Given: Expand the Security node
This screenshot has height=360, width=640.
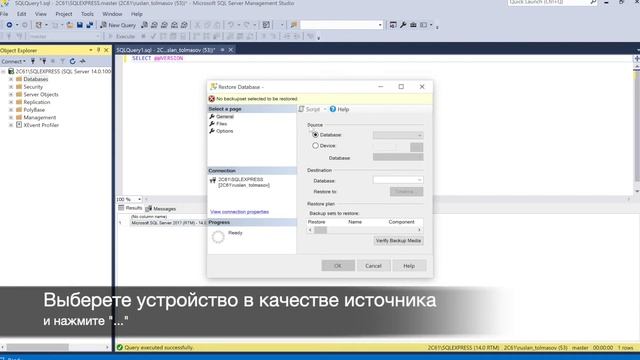Looking at the screenshot, I should click(x=11, y=87).
